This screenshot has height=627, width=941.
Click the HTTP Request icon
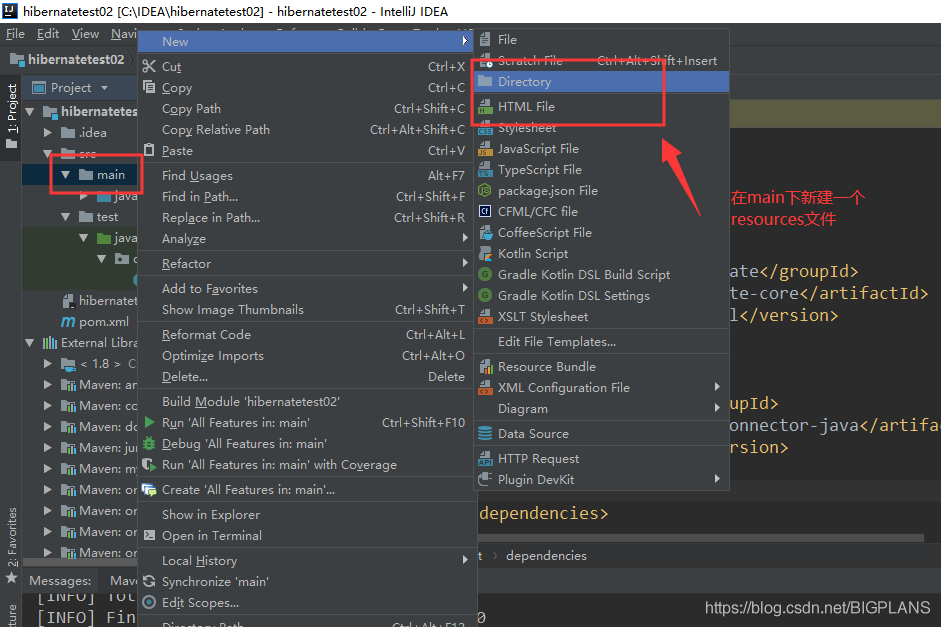click(485, 459)
